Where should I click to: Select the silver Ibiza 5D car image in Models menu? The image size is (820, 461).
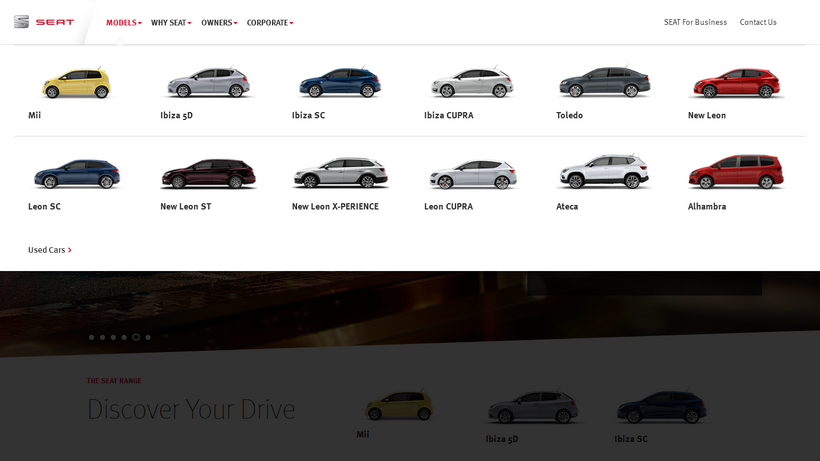coord(208,83)
